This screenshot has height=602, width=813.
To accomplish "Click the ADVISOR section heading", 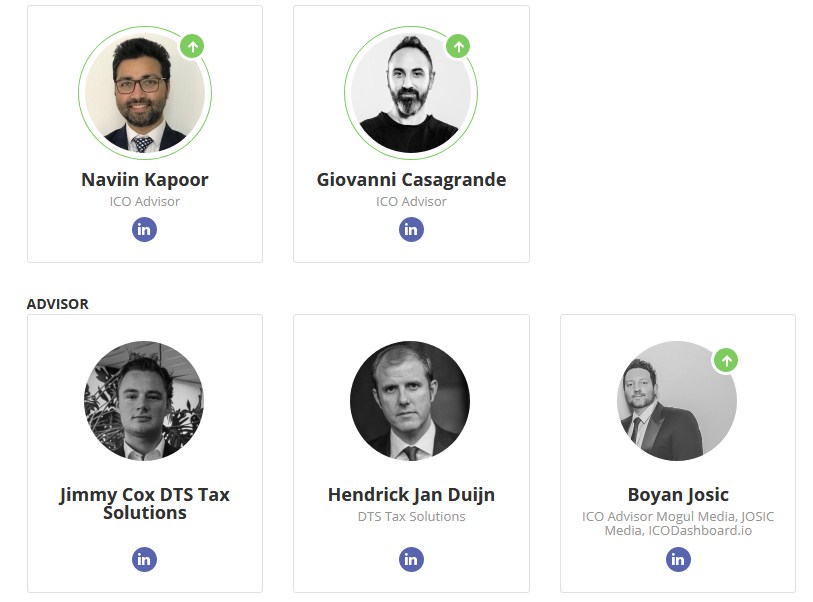I will (x=58, y=304).
